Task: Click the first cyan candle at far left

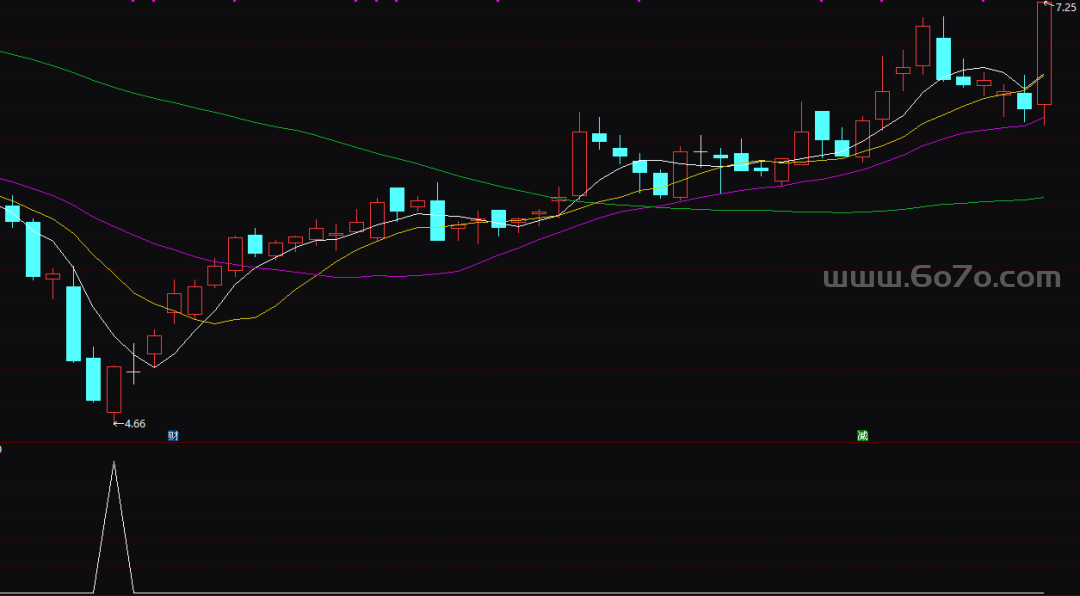Action: point(12,213)
